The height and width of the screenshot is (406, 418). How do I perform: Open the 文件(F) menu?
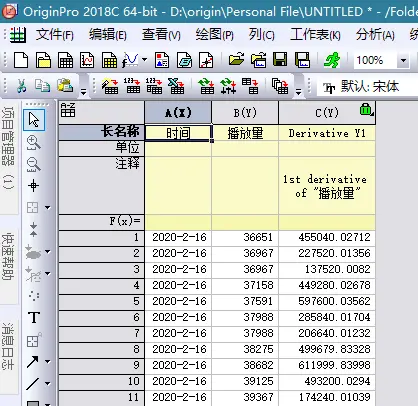55,34
